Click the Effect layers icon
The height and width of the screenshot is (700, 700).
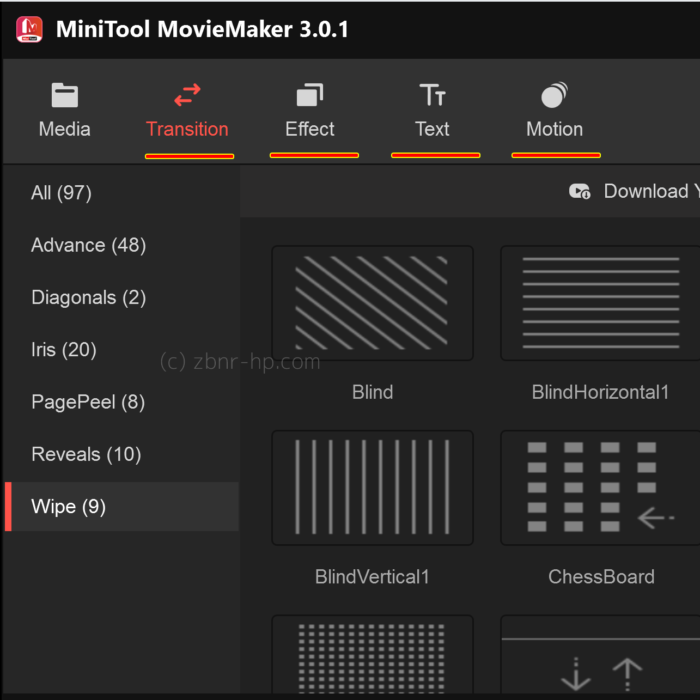pos(310,95)
